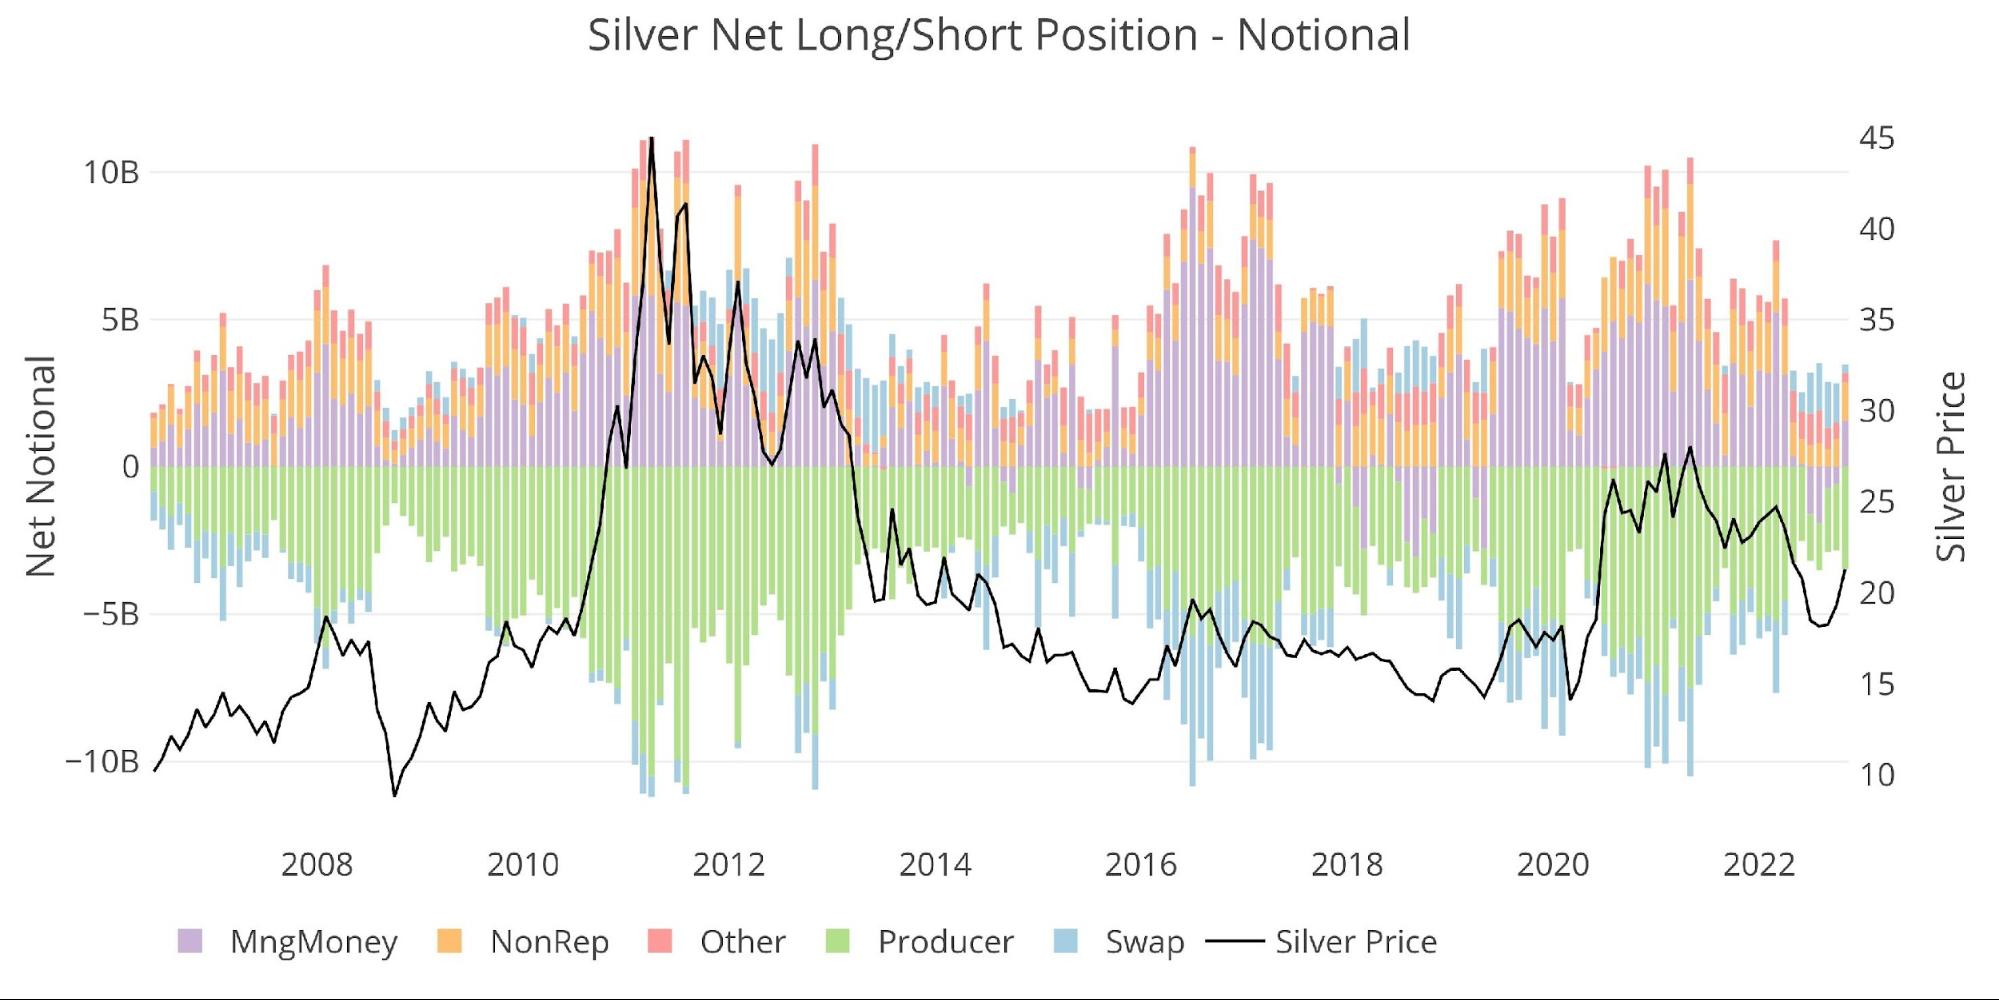This screenshot has width=1999, height=1000.
Task: Click the Net Notional axis title
Action: click(41, 467)
